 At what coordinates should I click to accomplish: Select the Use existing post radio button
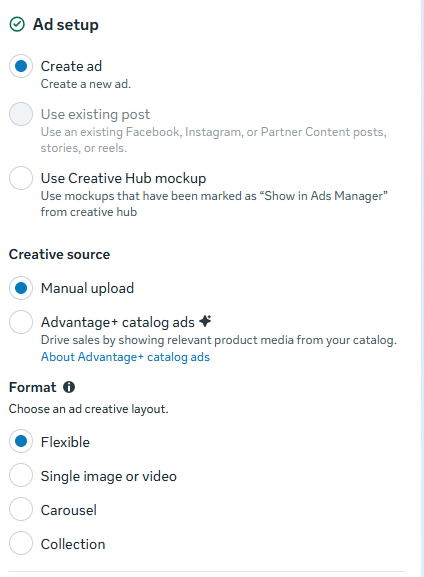coord(21,114)
